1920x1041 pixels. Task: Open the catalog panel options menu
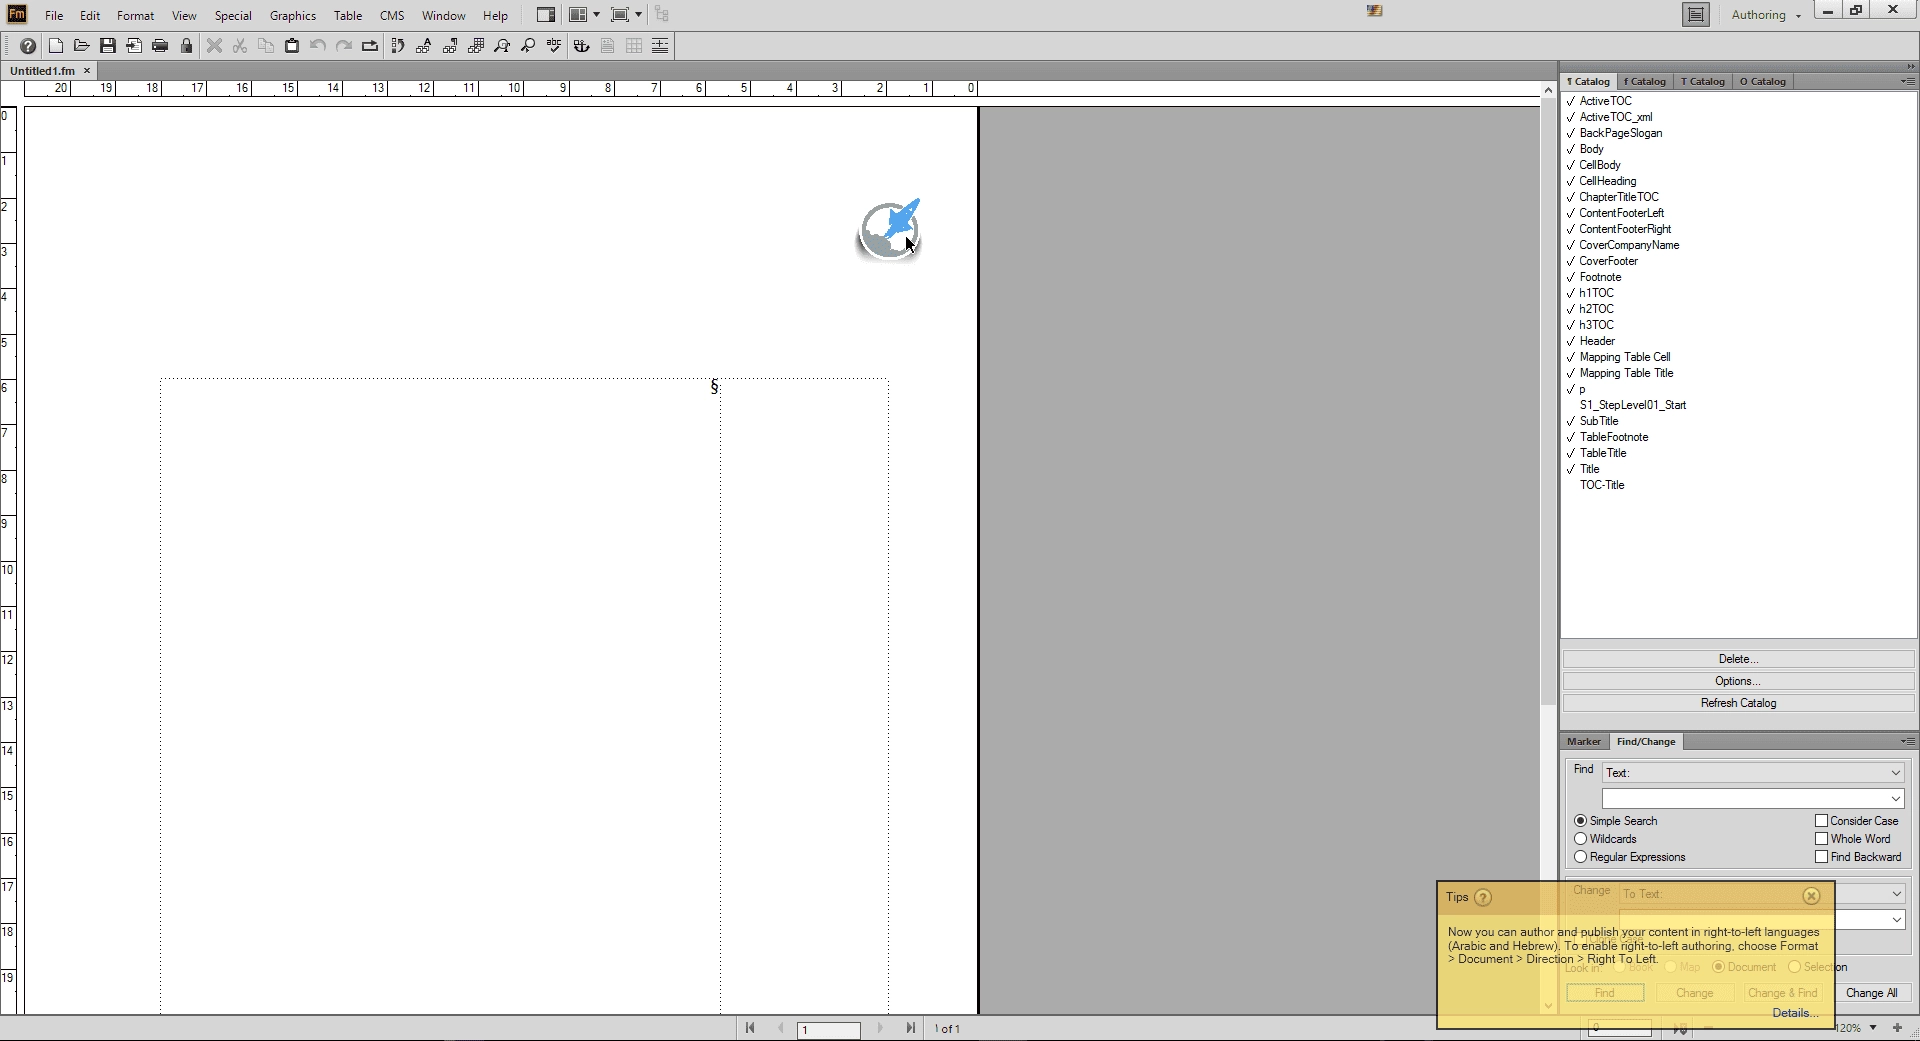pos(1908,81)
